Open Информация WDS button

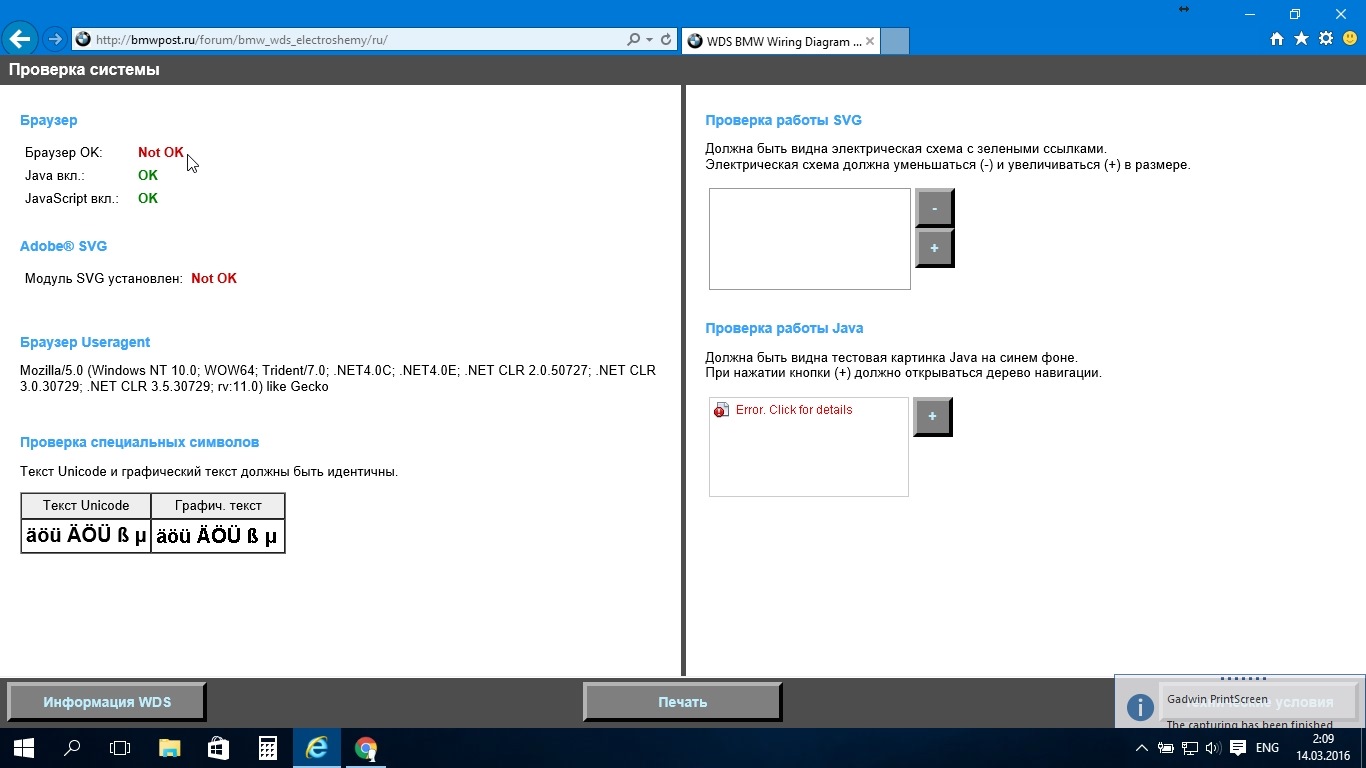[106, 702]
